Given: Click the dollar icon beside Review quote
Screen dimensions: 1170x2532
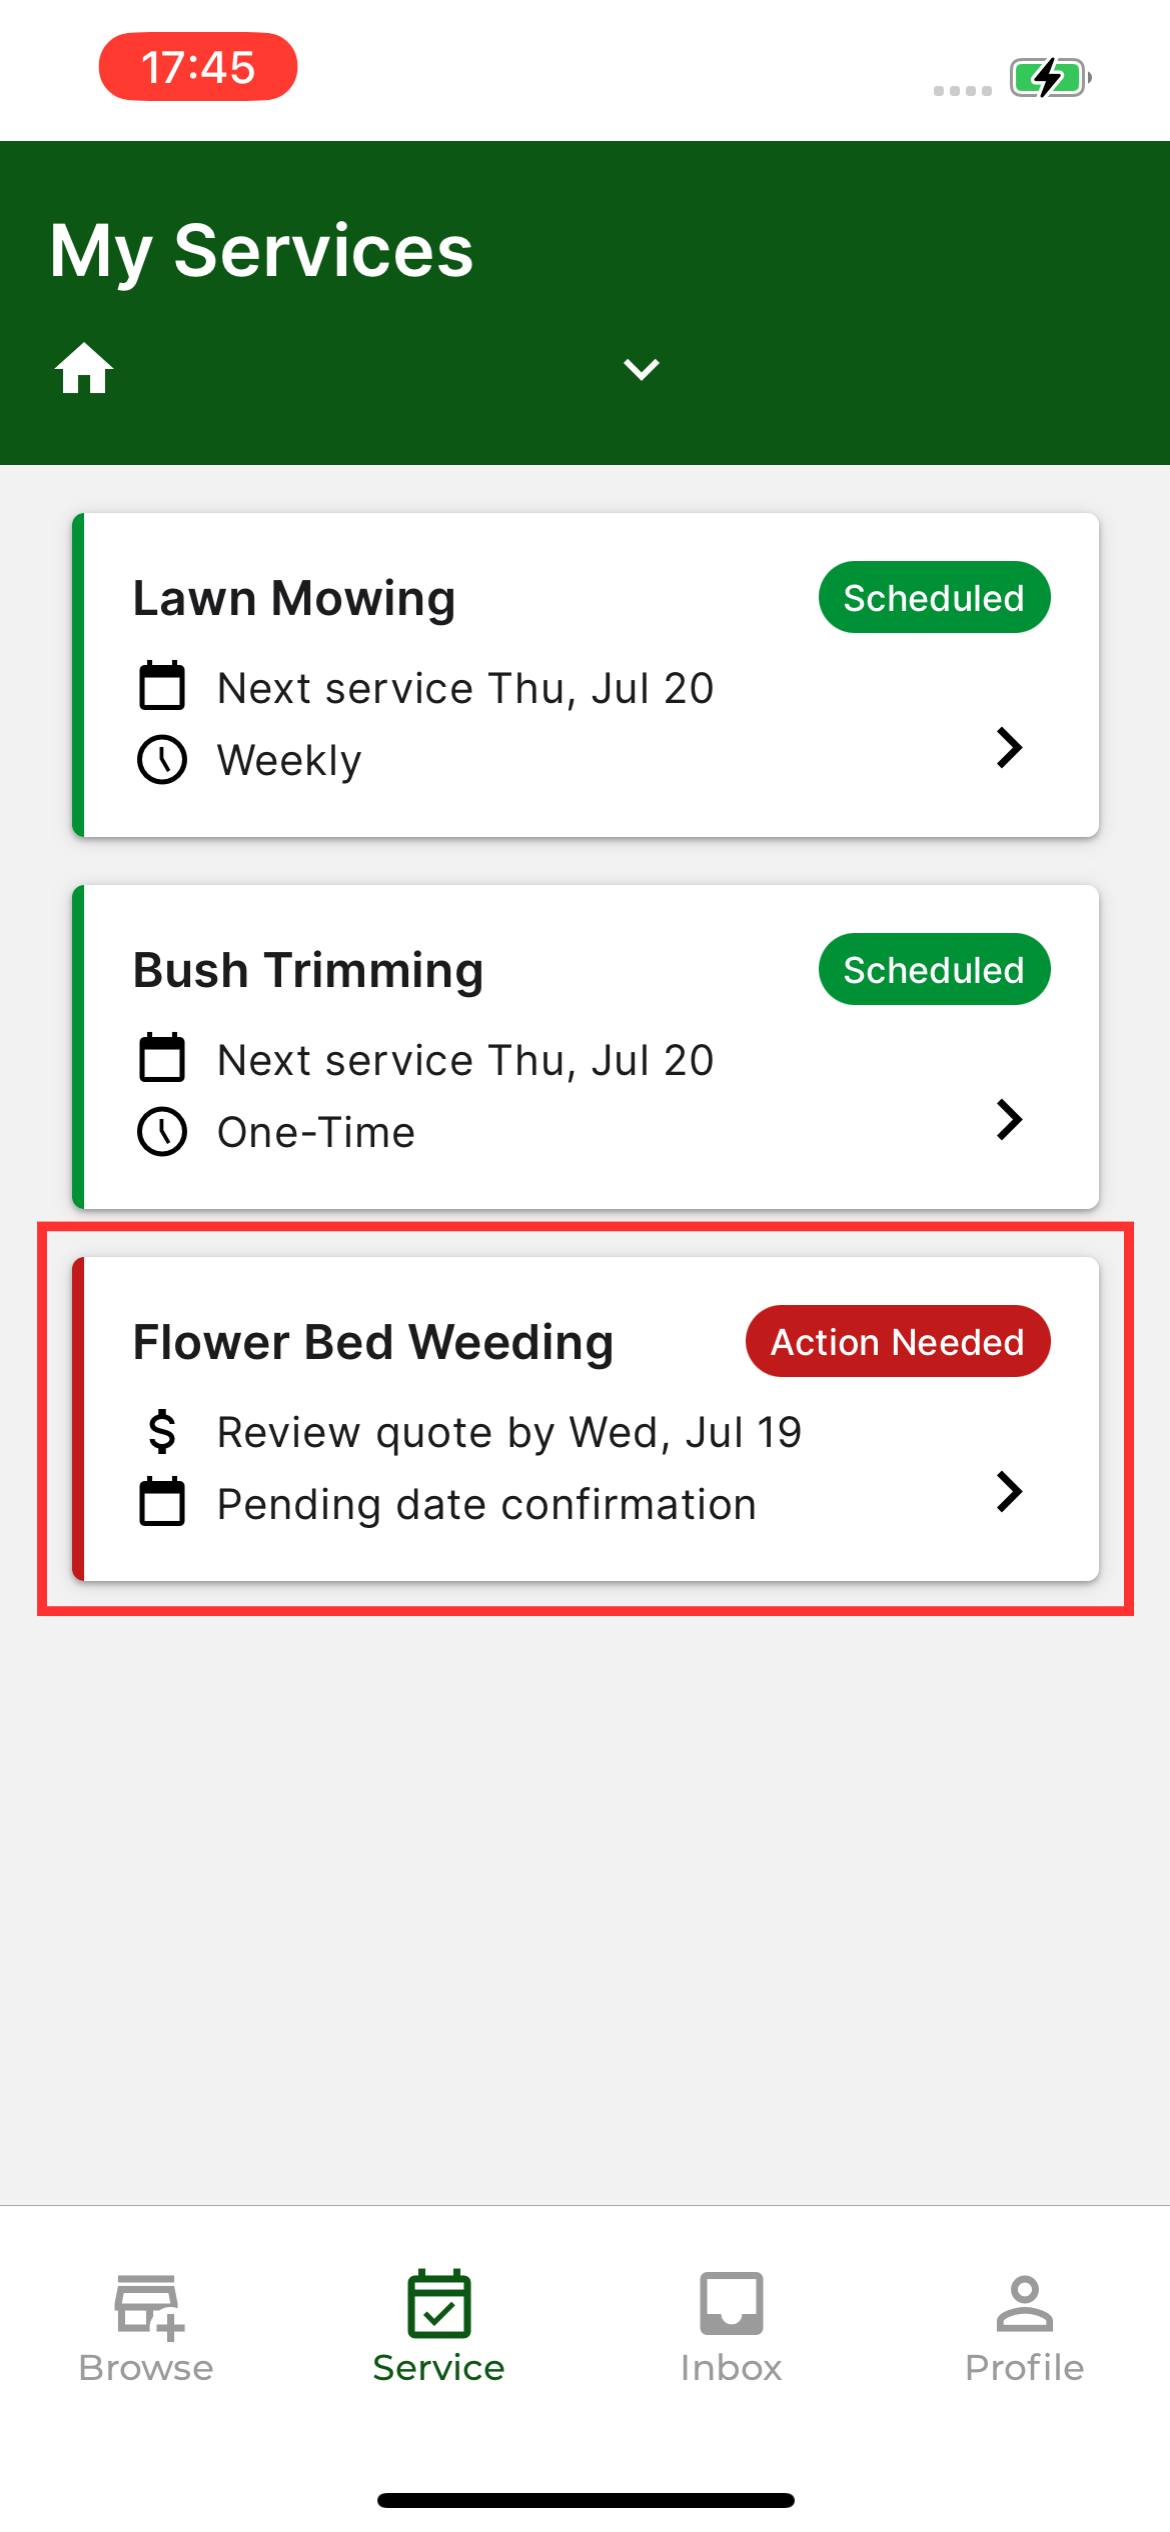Looking at the screenshot, I should [x=162, y=1431].
